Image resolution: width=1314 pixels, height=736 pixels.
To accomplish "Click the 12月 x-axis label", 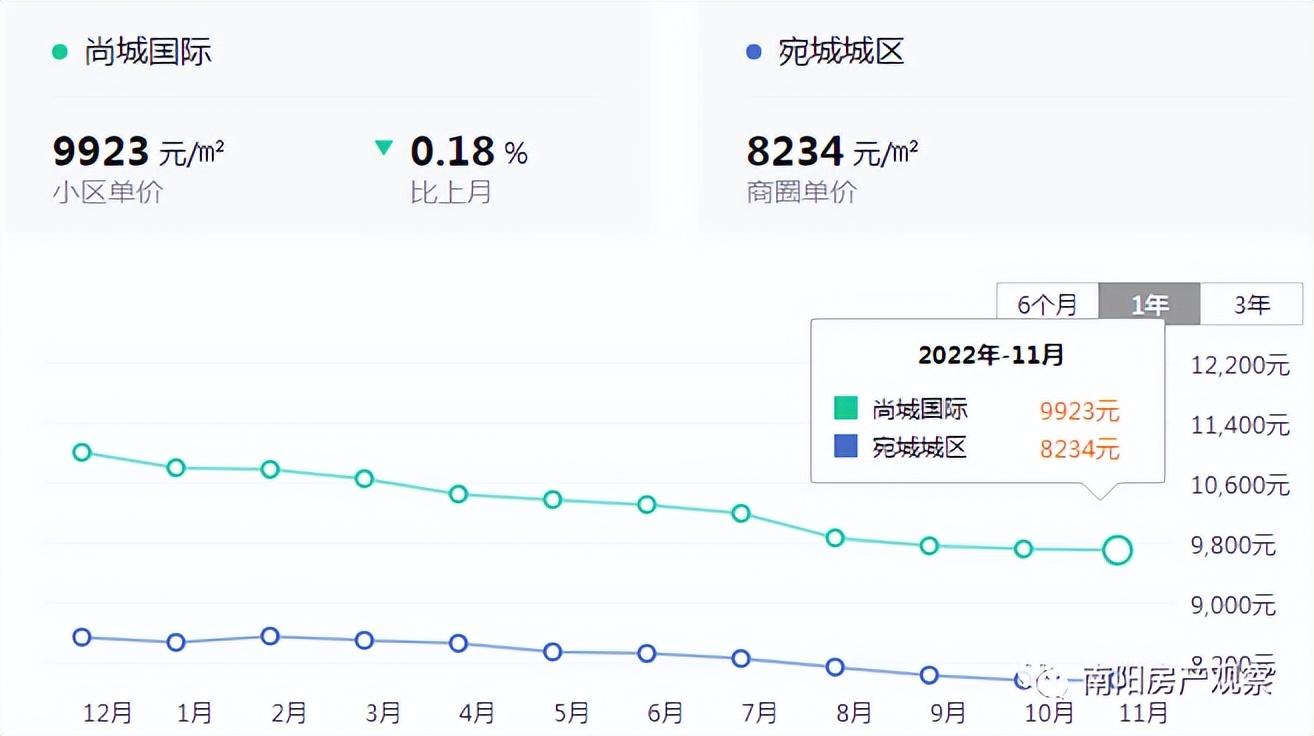I will pyautogui.click(x=108, y=712).
